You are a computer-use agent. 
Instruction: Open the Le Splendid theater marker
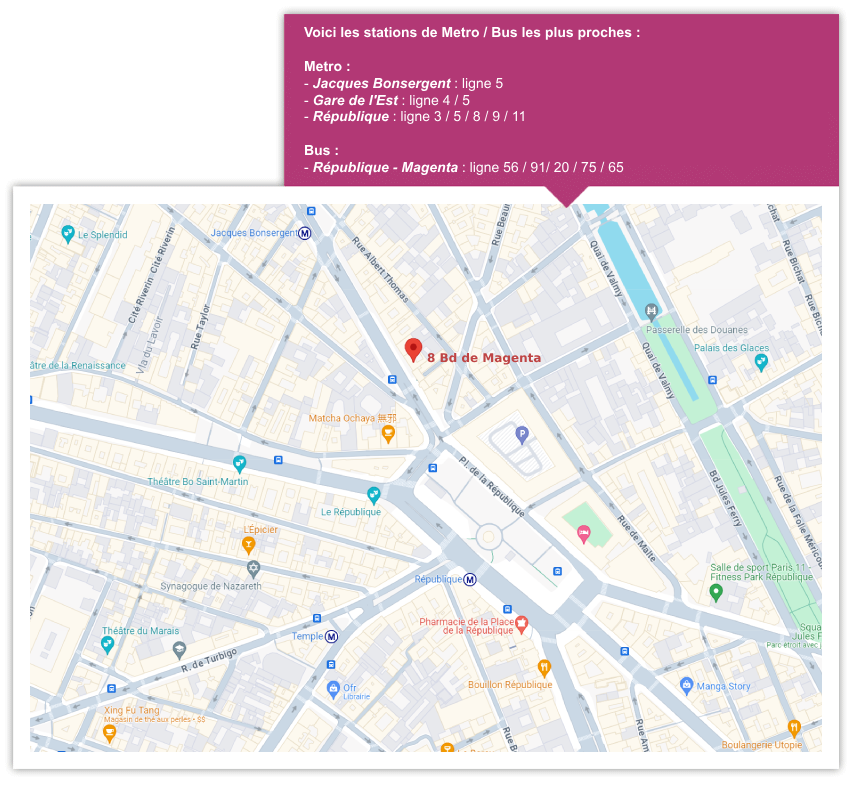[68, 234]
